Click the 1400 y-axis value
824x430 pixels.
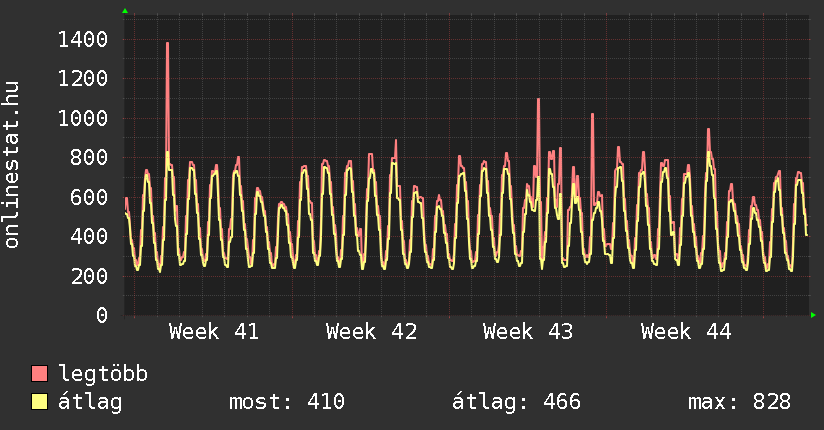(x=83, y=40)
